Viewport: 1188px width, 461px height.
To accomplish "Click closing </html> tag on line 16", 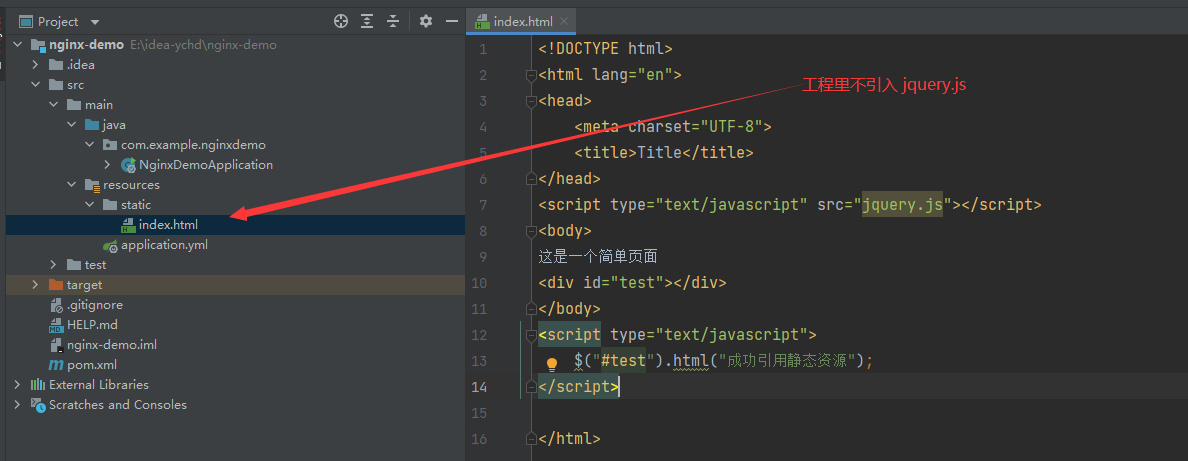I will coord(569,438).
